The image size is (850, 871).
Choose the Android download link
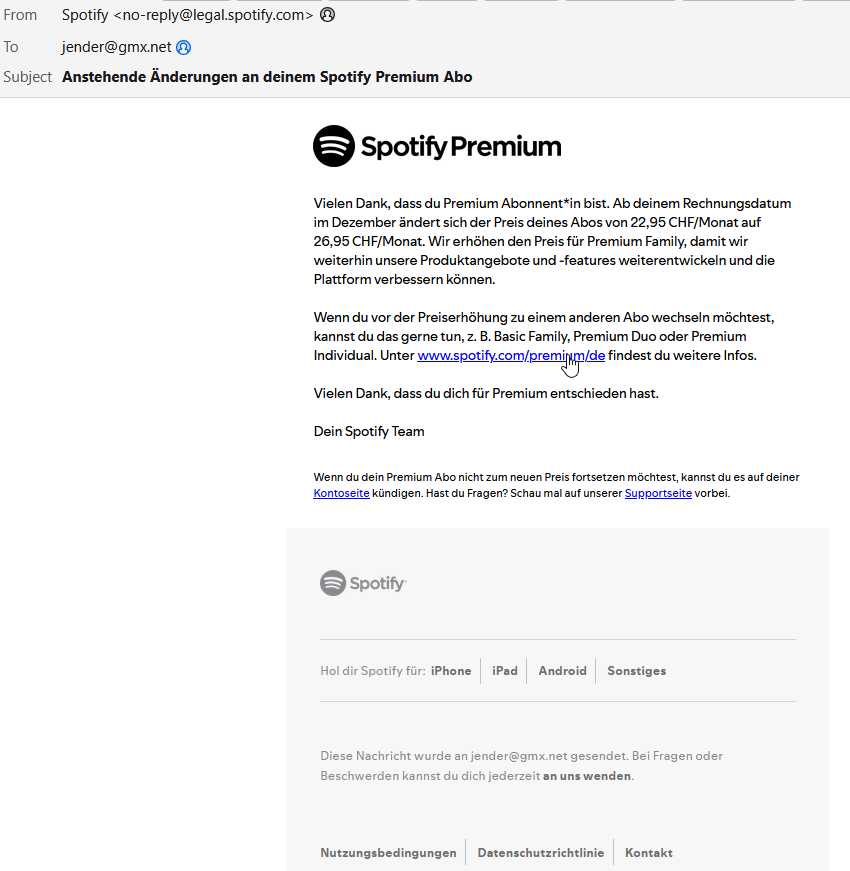click(562, 671)
